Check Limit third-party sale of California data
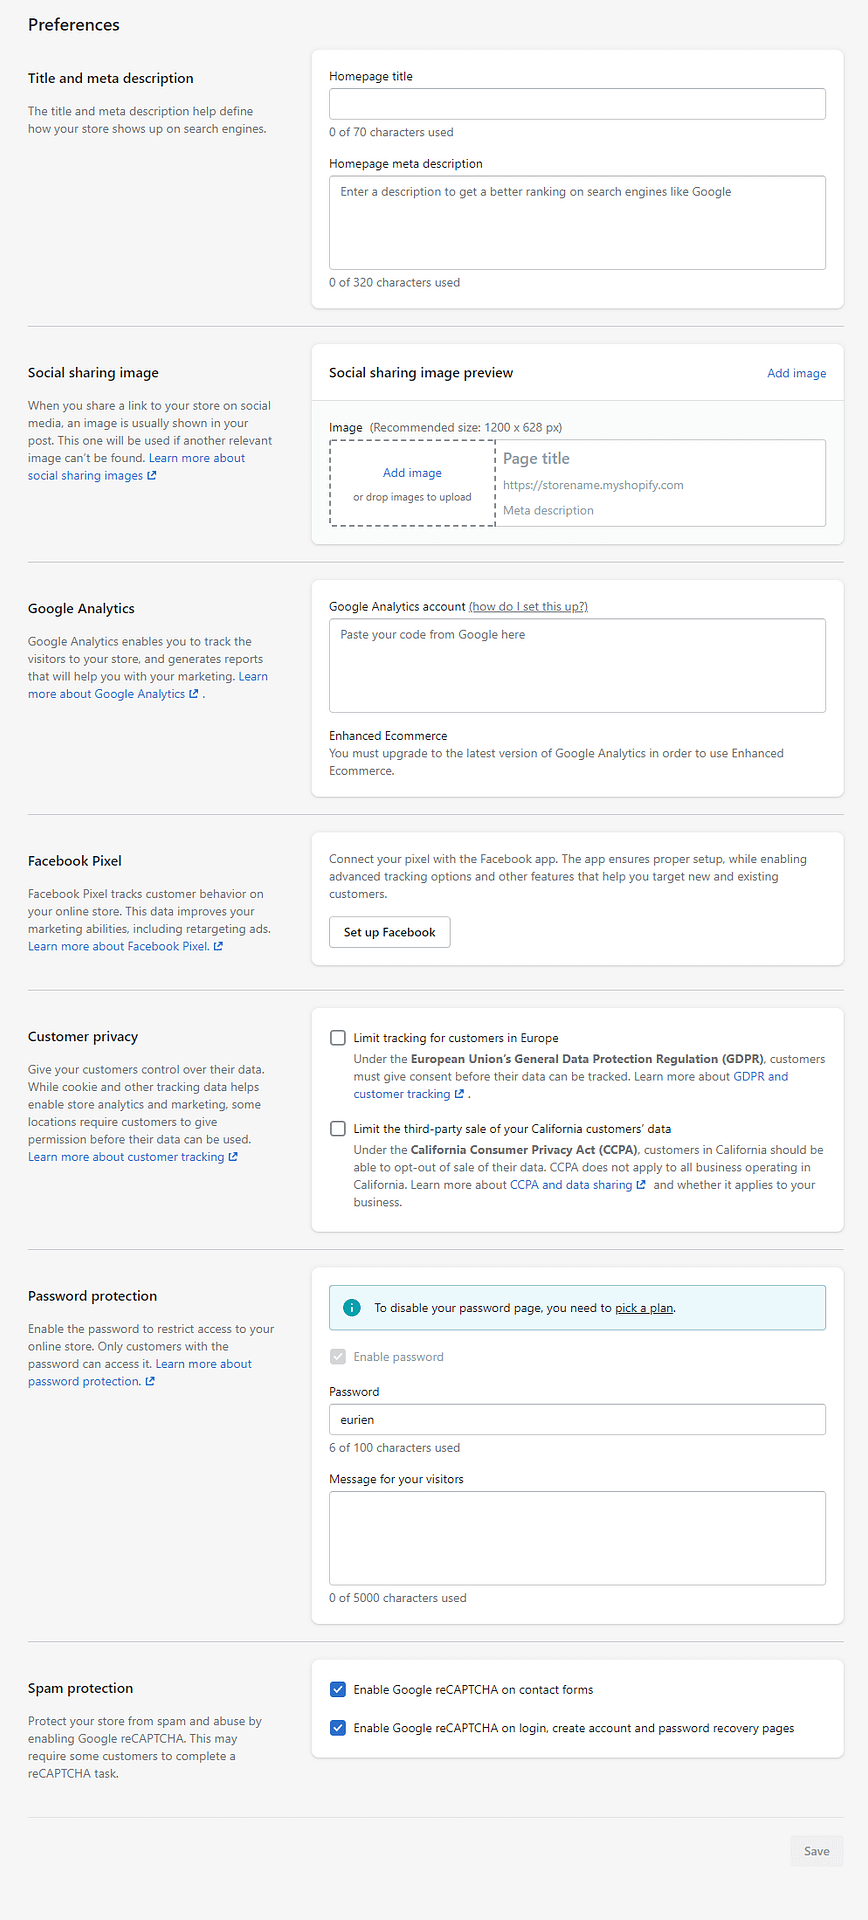This screenshot has height=1920, width=868. pos(338,1128)
